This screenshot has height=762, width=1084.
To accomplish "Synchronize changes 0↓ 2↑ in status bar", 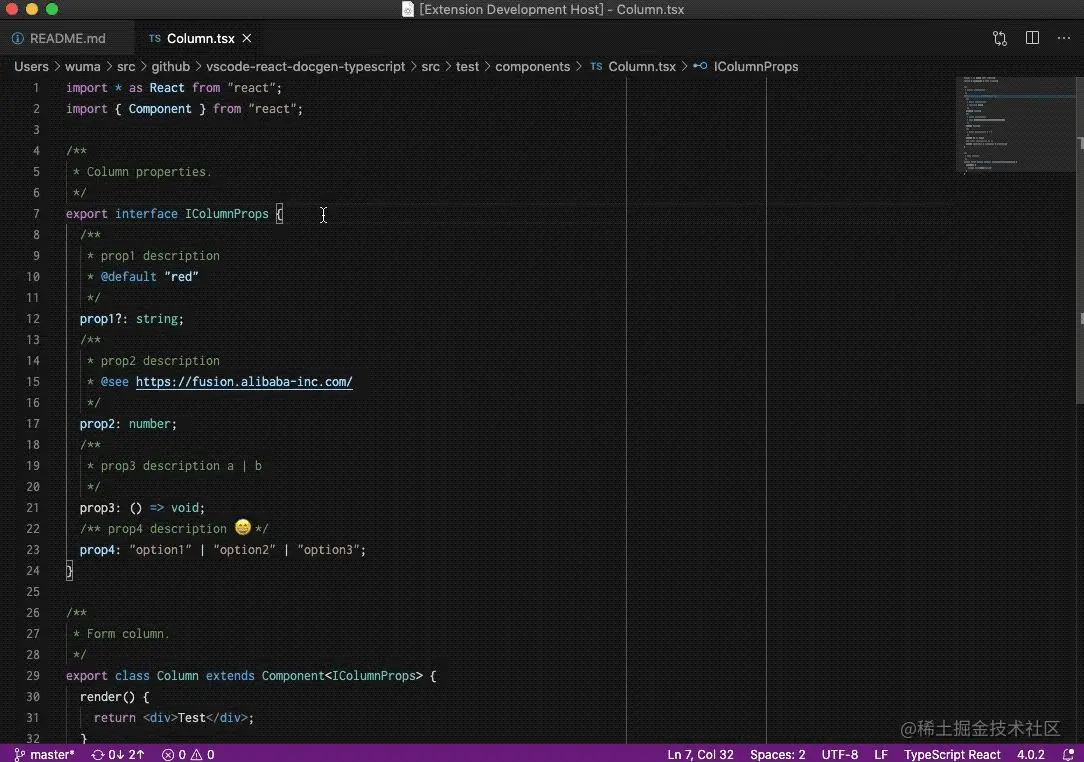I will click(x=118, y=754).
